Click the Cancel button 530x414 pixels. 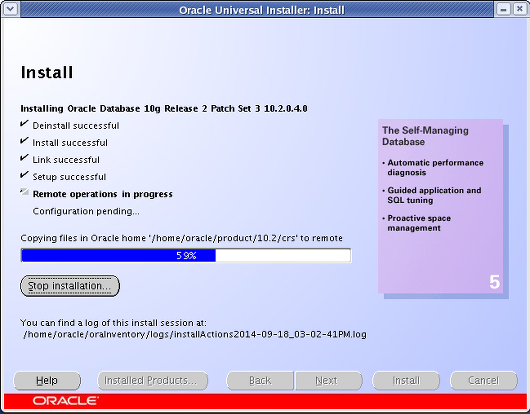point(484,381)
